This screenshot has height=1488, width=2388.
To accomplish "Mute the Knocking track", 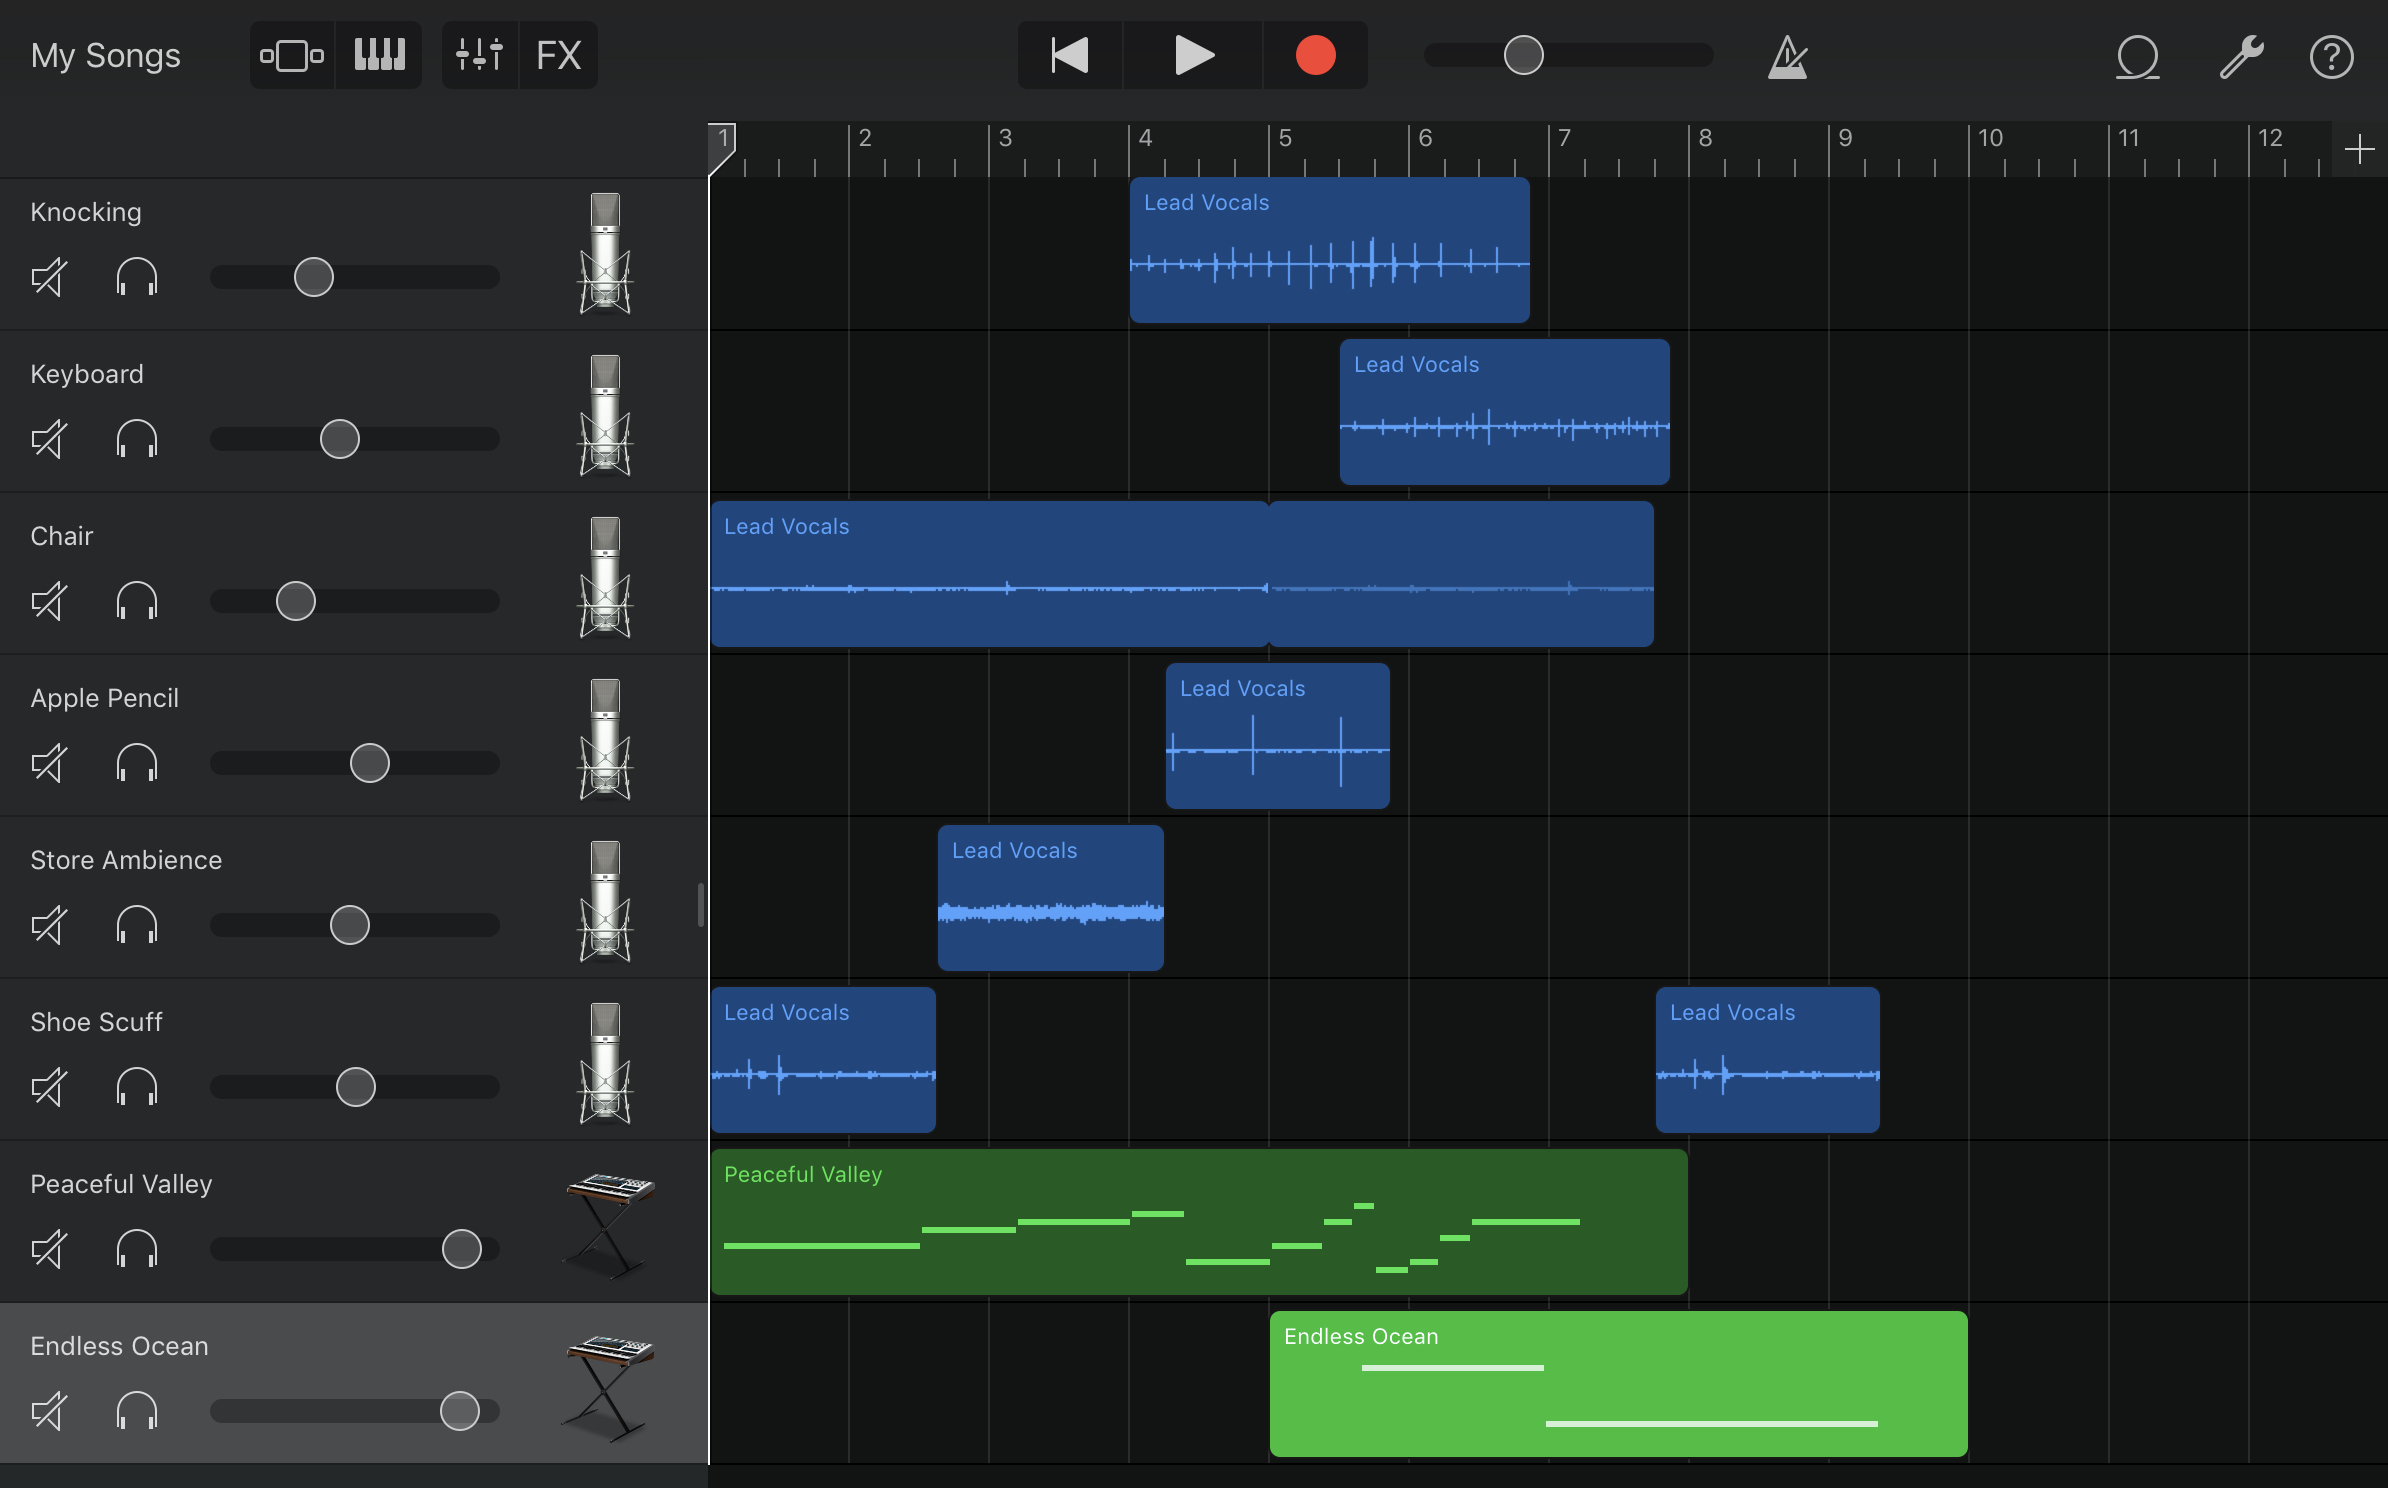I will pos(49,277).
